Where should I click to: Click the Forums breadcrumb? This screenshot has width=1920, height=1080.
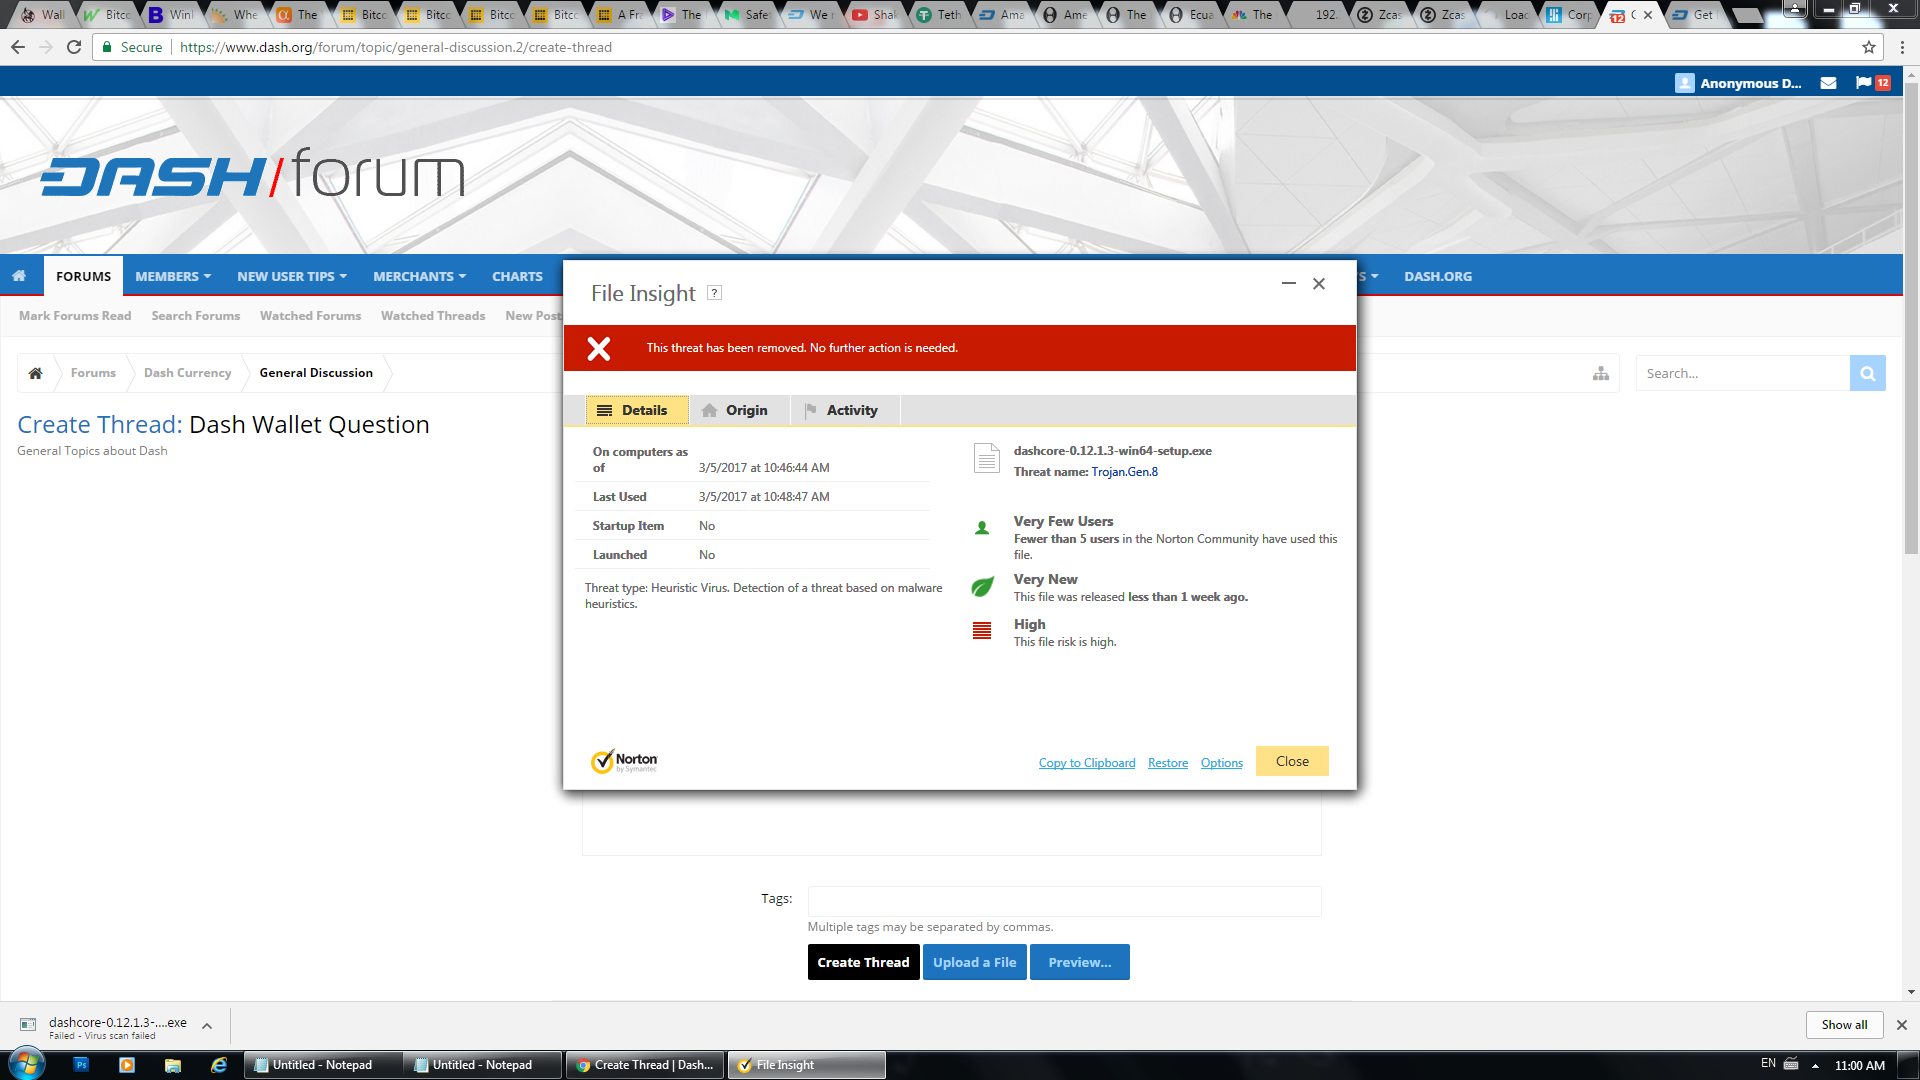coord(93,373)
